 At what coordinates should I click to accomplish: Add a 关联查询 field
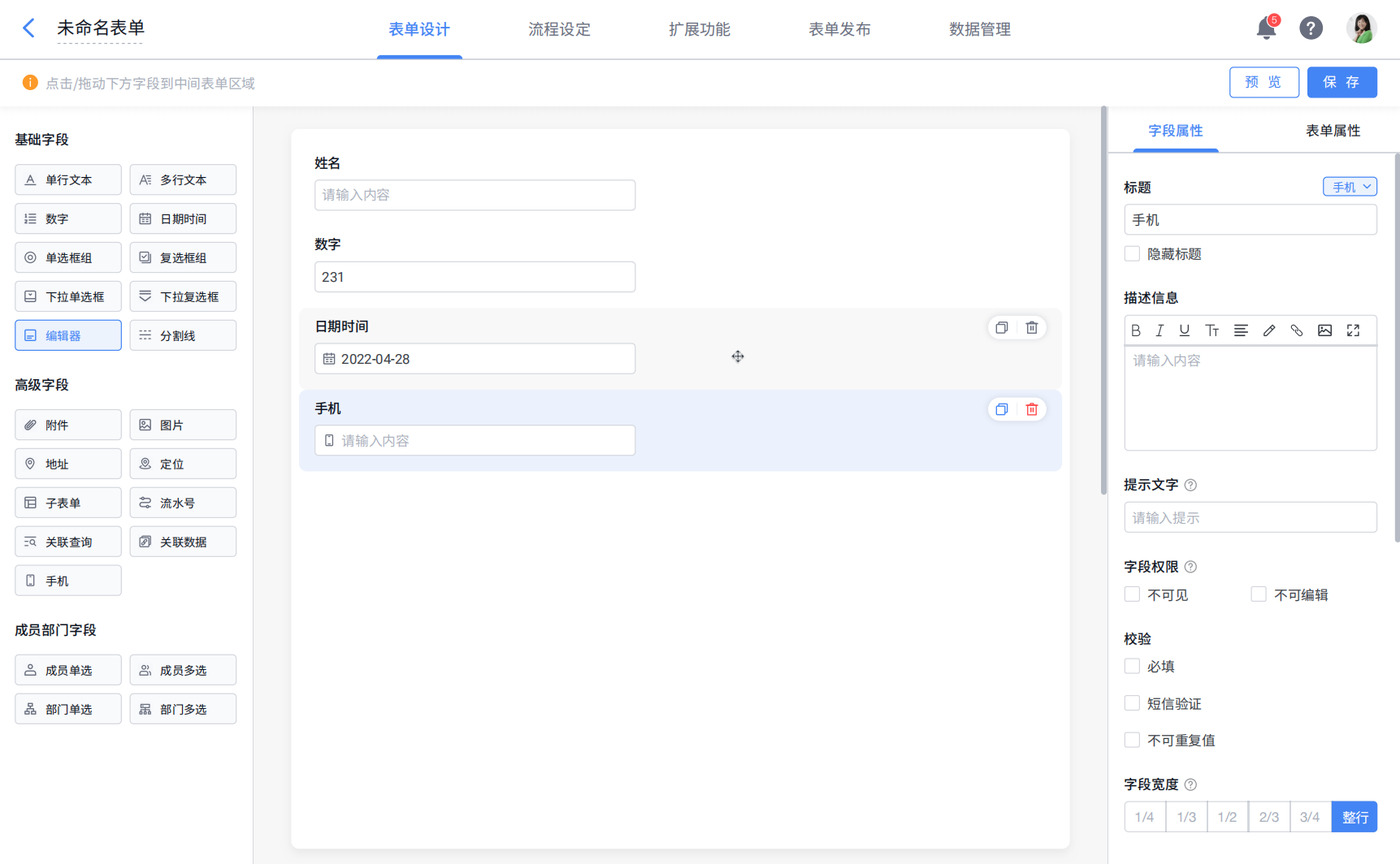pyautogui.click(x=68, y=542)
